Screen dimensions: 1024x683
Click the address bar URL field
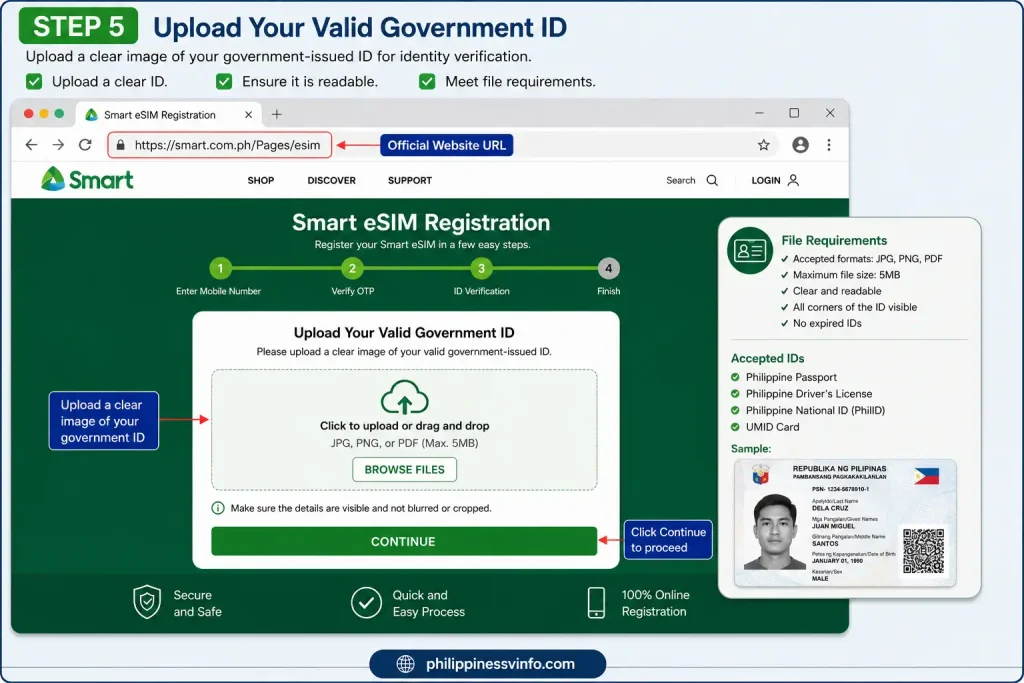click(219, 145)
